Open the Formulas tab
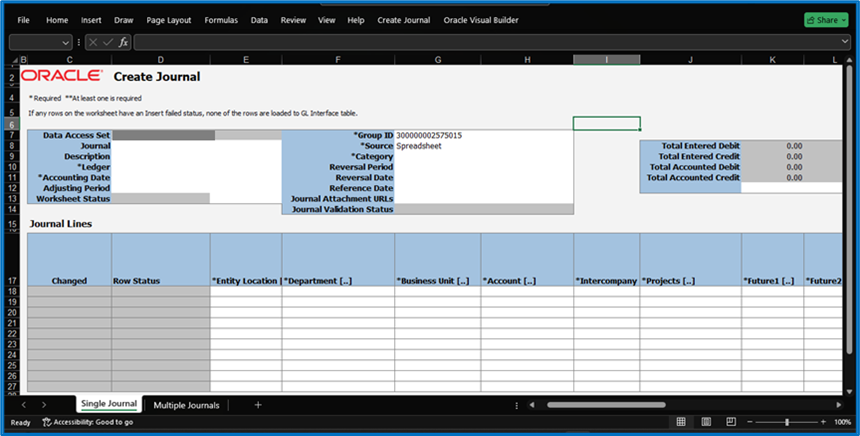The height and width of the screenshot is (436, 860). tap(221, 20)
